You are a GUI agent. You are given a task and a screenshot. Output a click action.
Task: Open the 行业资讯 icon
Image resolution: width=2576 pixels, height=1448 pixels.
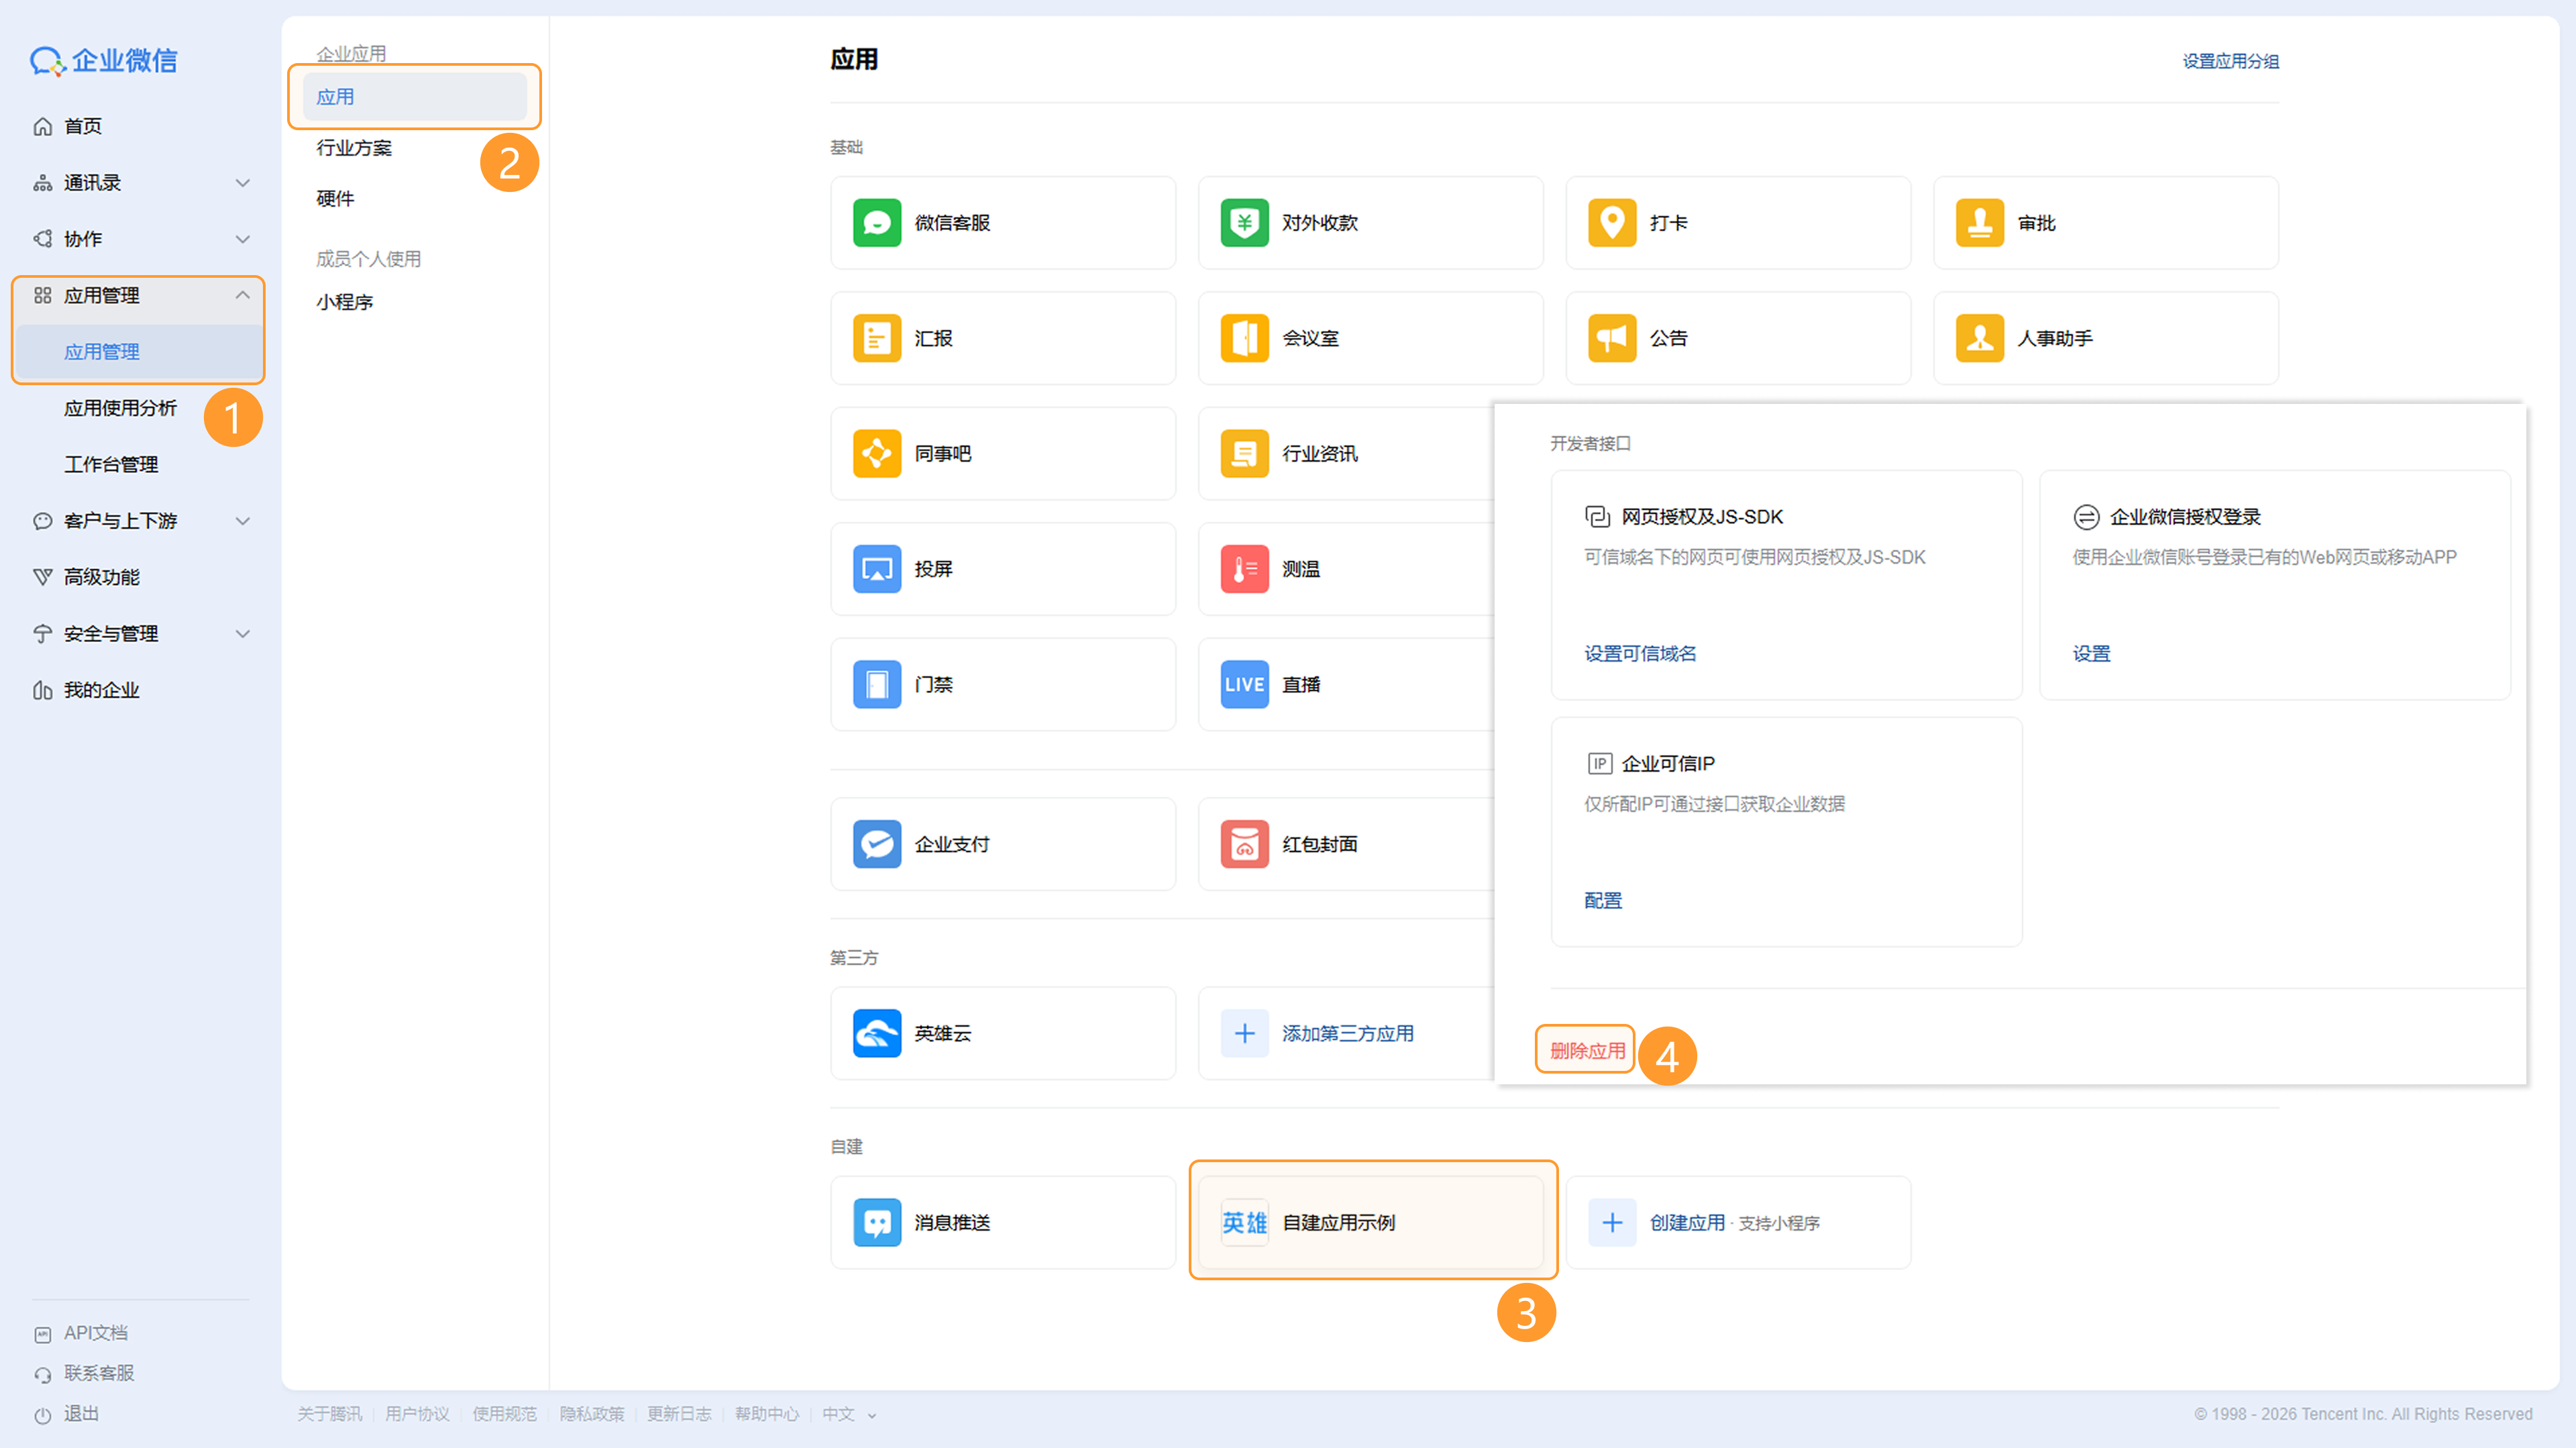pos(1244,454)
